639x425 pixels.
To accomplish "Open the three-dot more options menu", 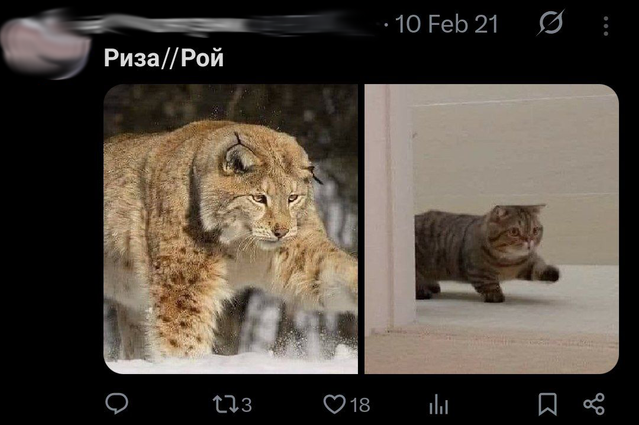I will click(x=606, y=26).
